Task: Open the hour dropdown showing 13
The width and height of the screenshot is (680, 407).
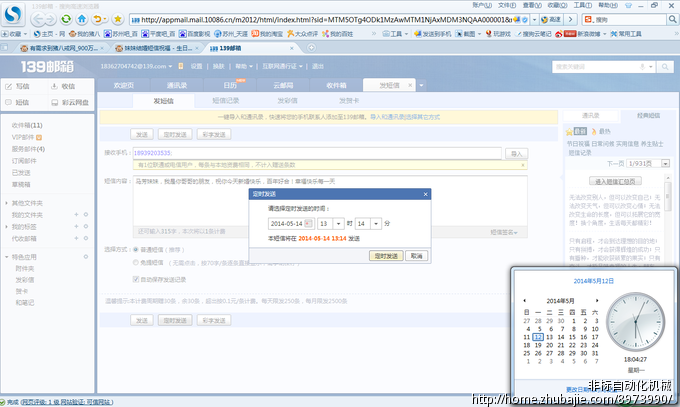Action: click(x=338, y=224)
